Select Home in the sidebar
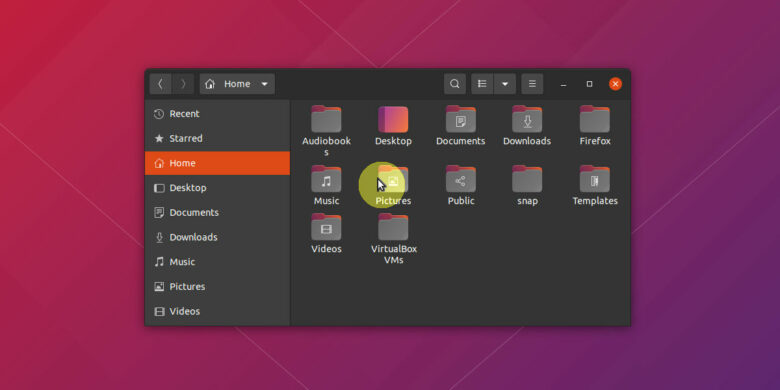 coord(217,163)
